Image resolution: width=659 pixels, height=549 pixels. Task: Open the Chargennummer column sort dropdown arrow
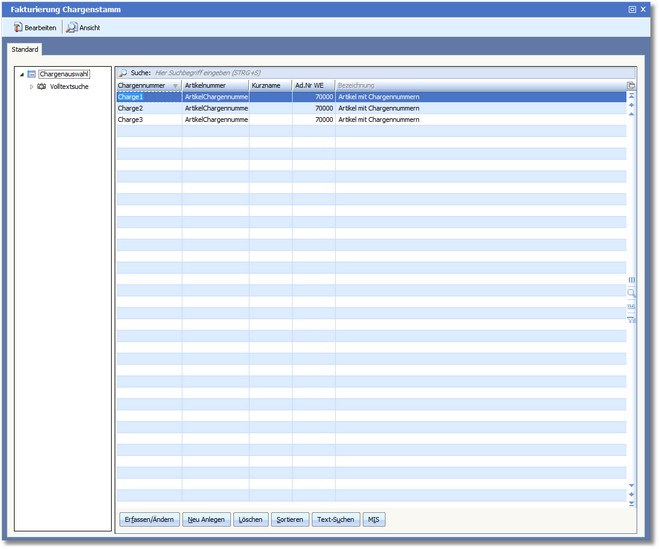176,86
